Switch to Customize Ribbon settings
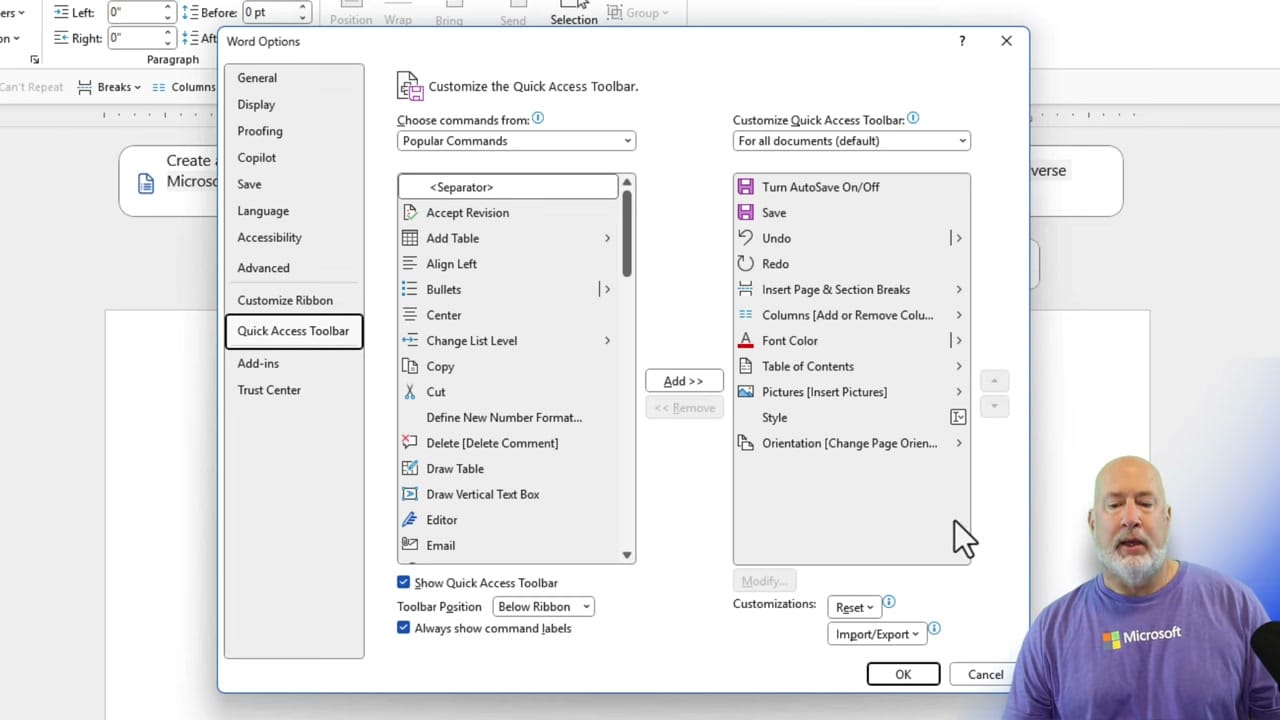Image resolution: width=1280 pixels, height=720 pixels. [285, 300]
